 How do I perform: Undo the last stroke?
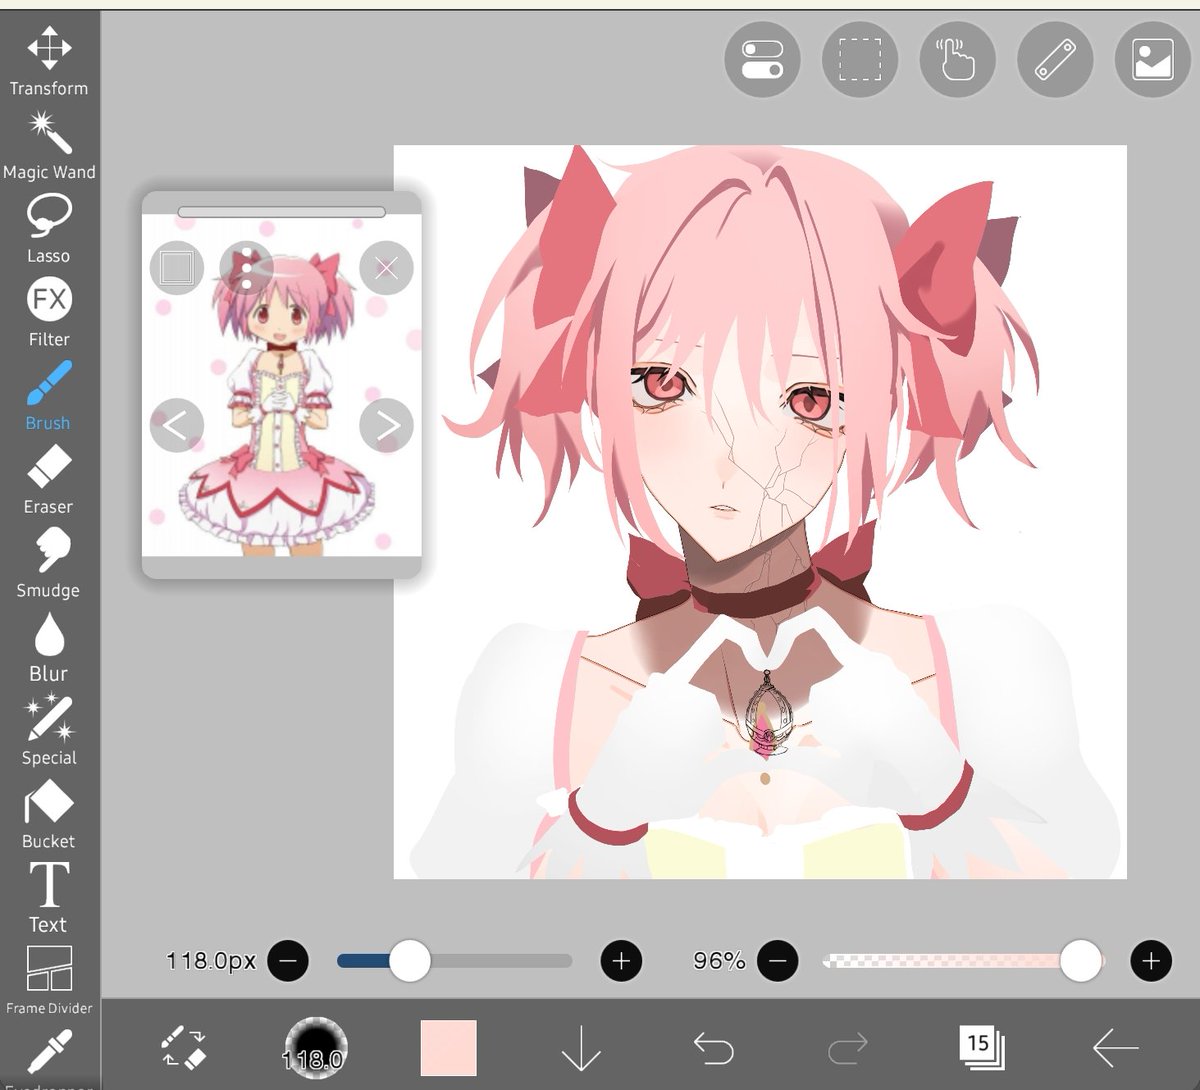pos(714,1048)
